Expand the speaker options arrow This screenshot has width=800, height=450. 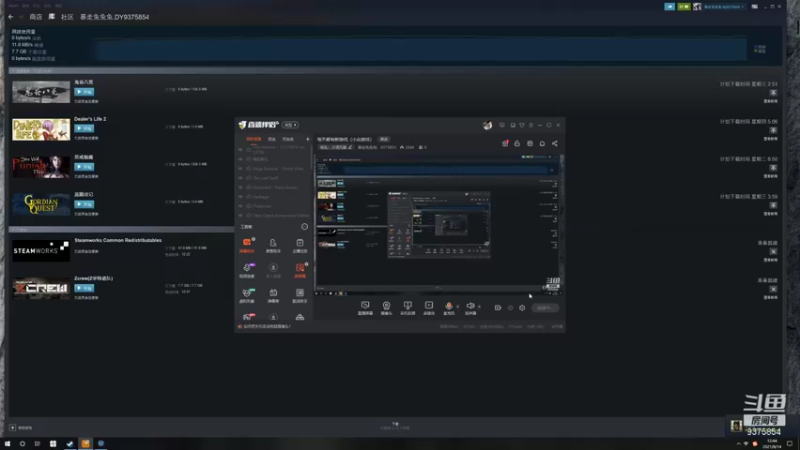click(x=479, y=307)
